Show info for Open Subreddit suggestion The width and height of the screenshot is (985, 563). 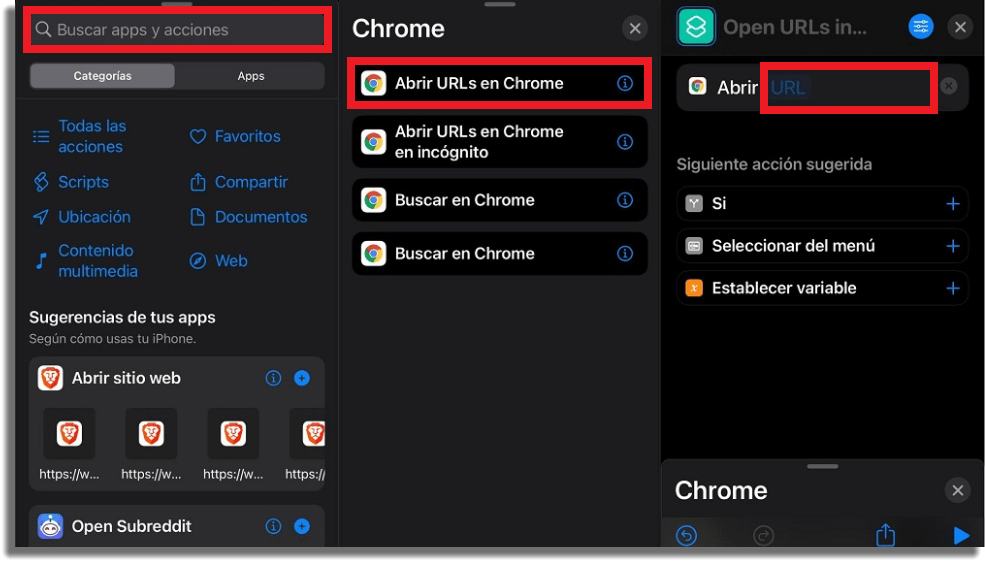273,527
